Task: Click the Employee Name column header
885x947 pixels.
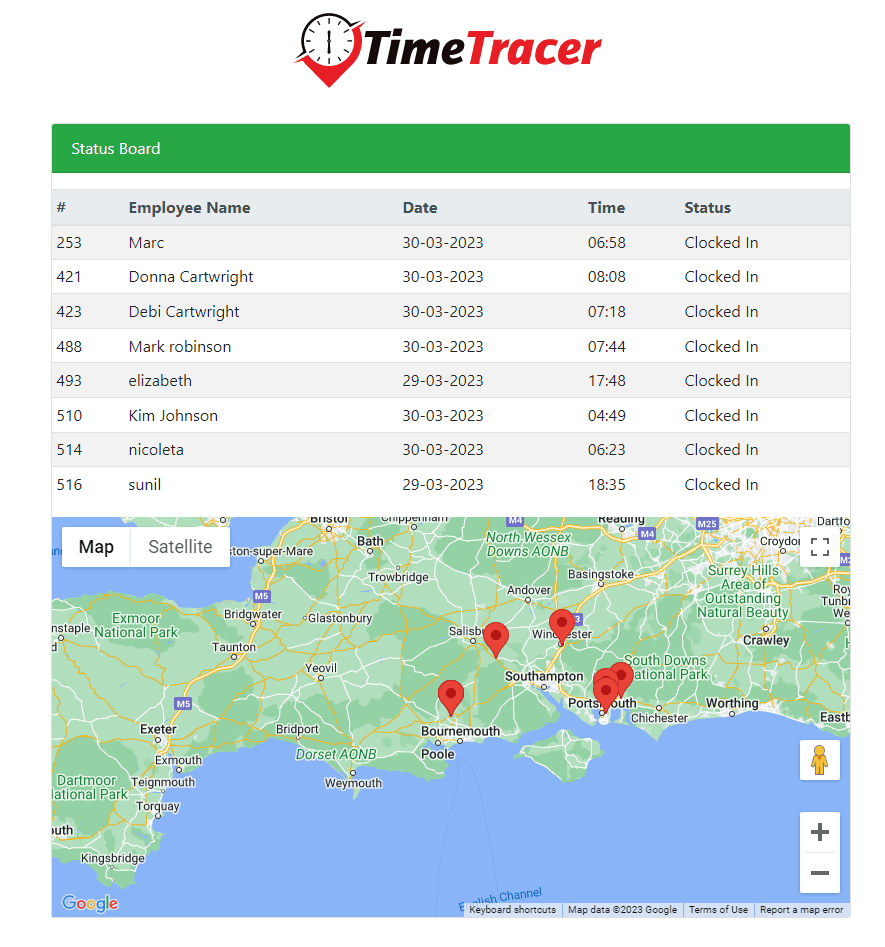Action: tap(189, 208)
